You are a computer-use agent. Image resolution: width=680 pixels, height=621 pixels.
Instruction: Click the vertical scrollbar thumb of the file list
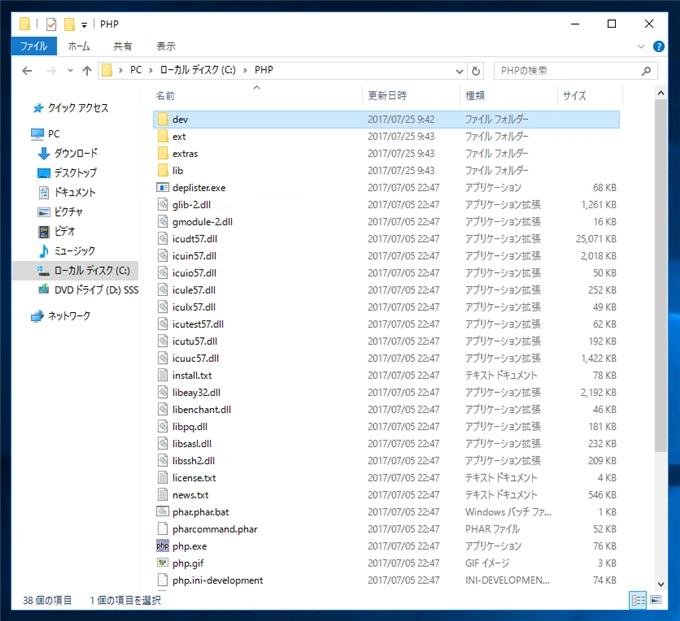click(x=660, y=275)
